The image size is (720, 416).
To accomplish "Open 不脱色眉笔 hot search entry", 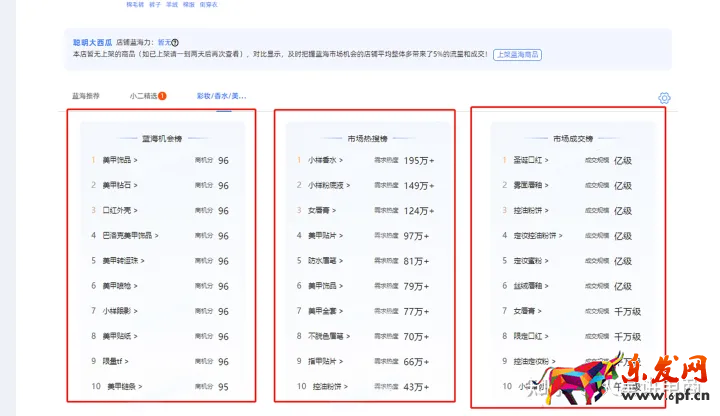I will [326, 336].
